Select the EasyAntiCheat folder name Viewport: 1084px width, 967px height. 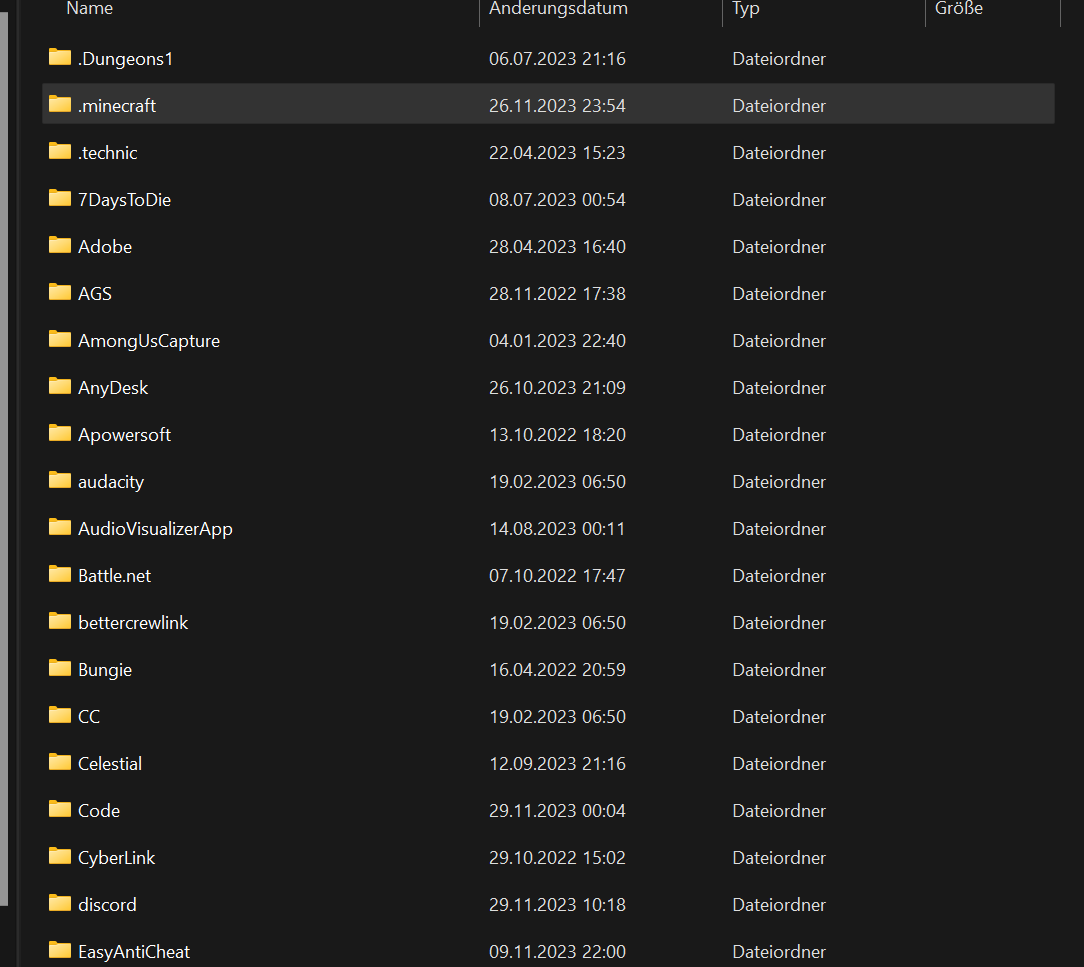point(134,952)
